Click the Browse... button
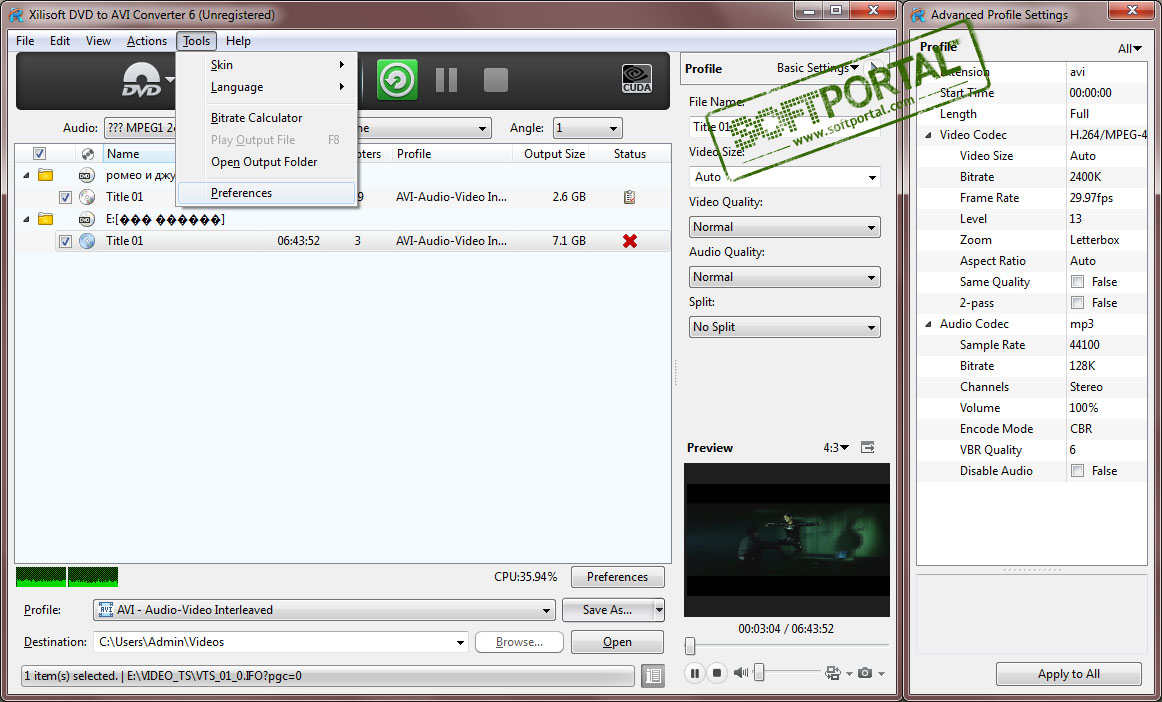 click(519, 642)
